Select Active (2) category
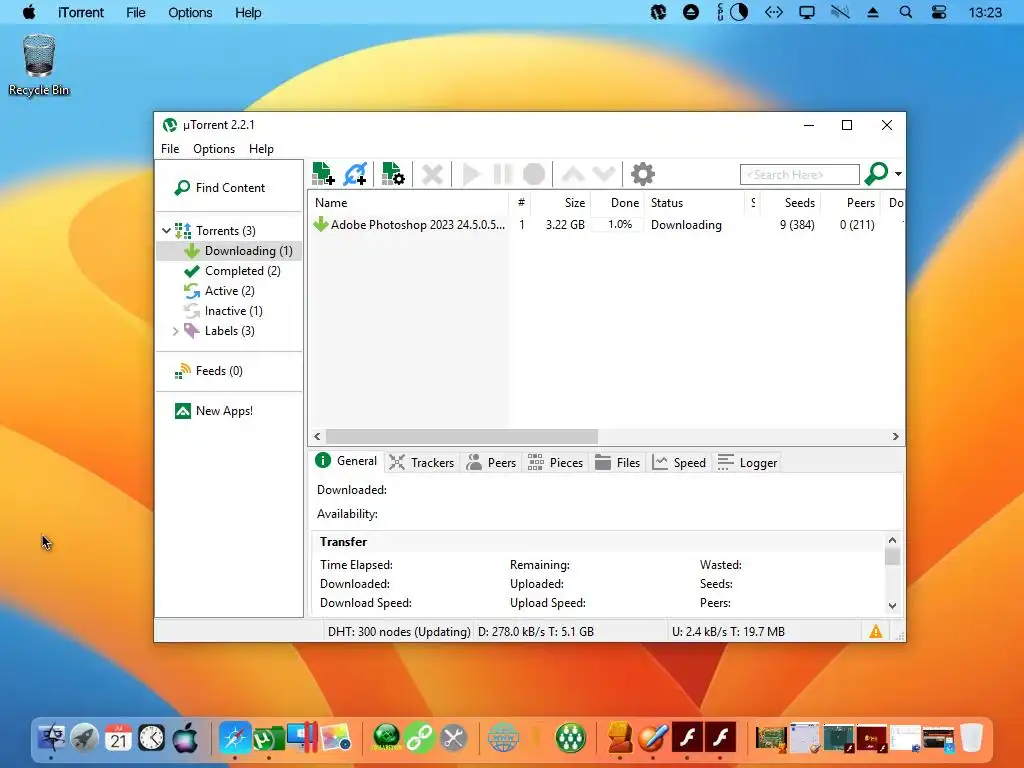Screen dimensions: 1024x768 [x=219, y=291]
